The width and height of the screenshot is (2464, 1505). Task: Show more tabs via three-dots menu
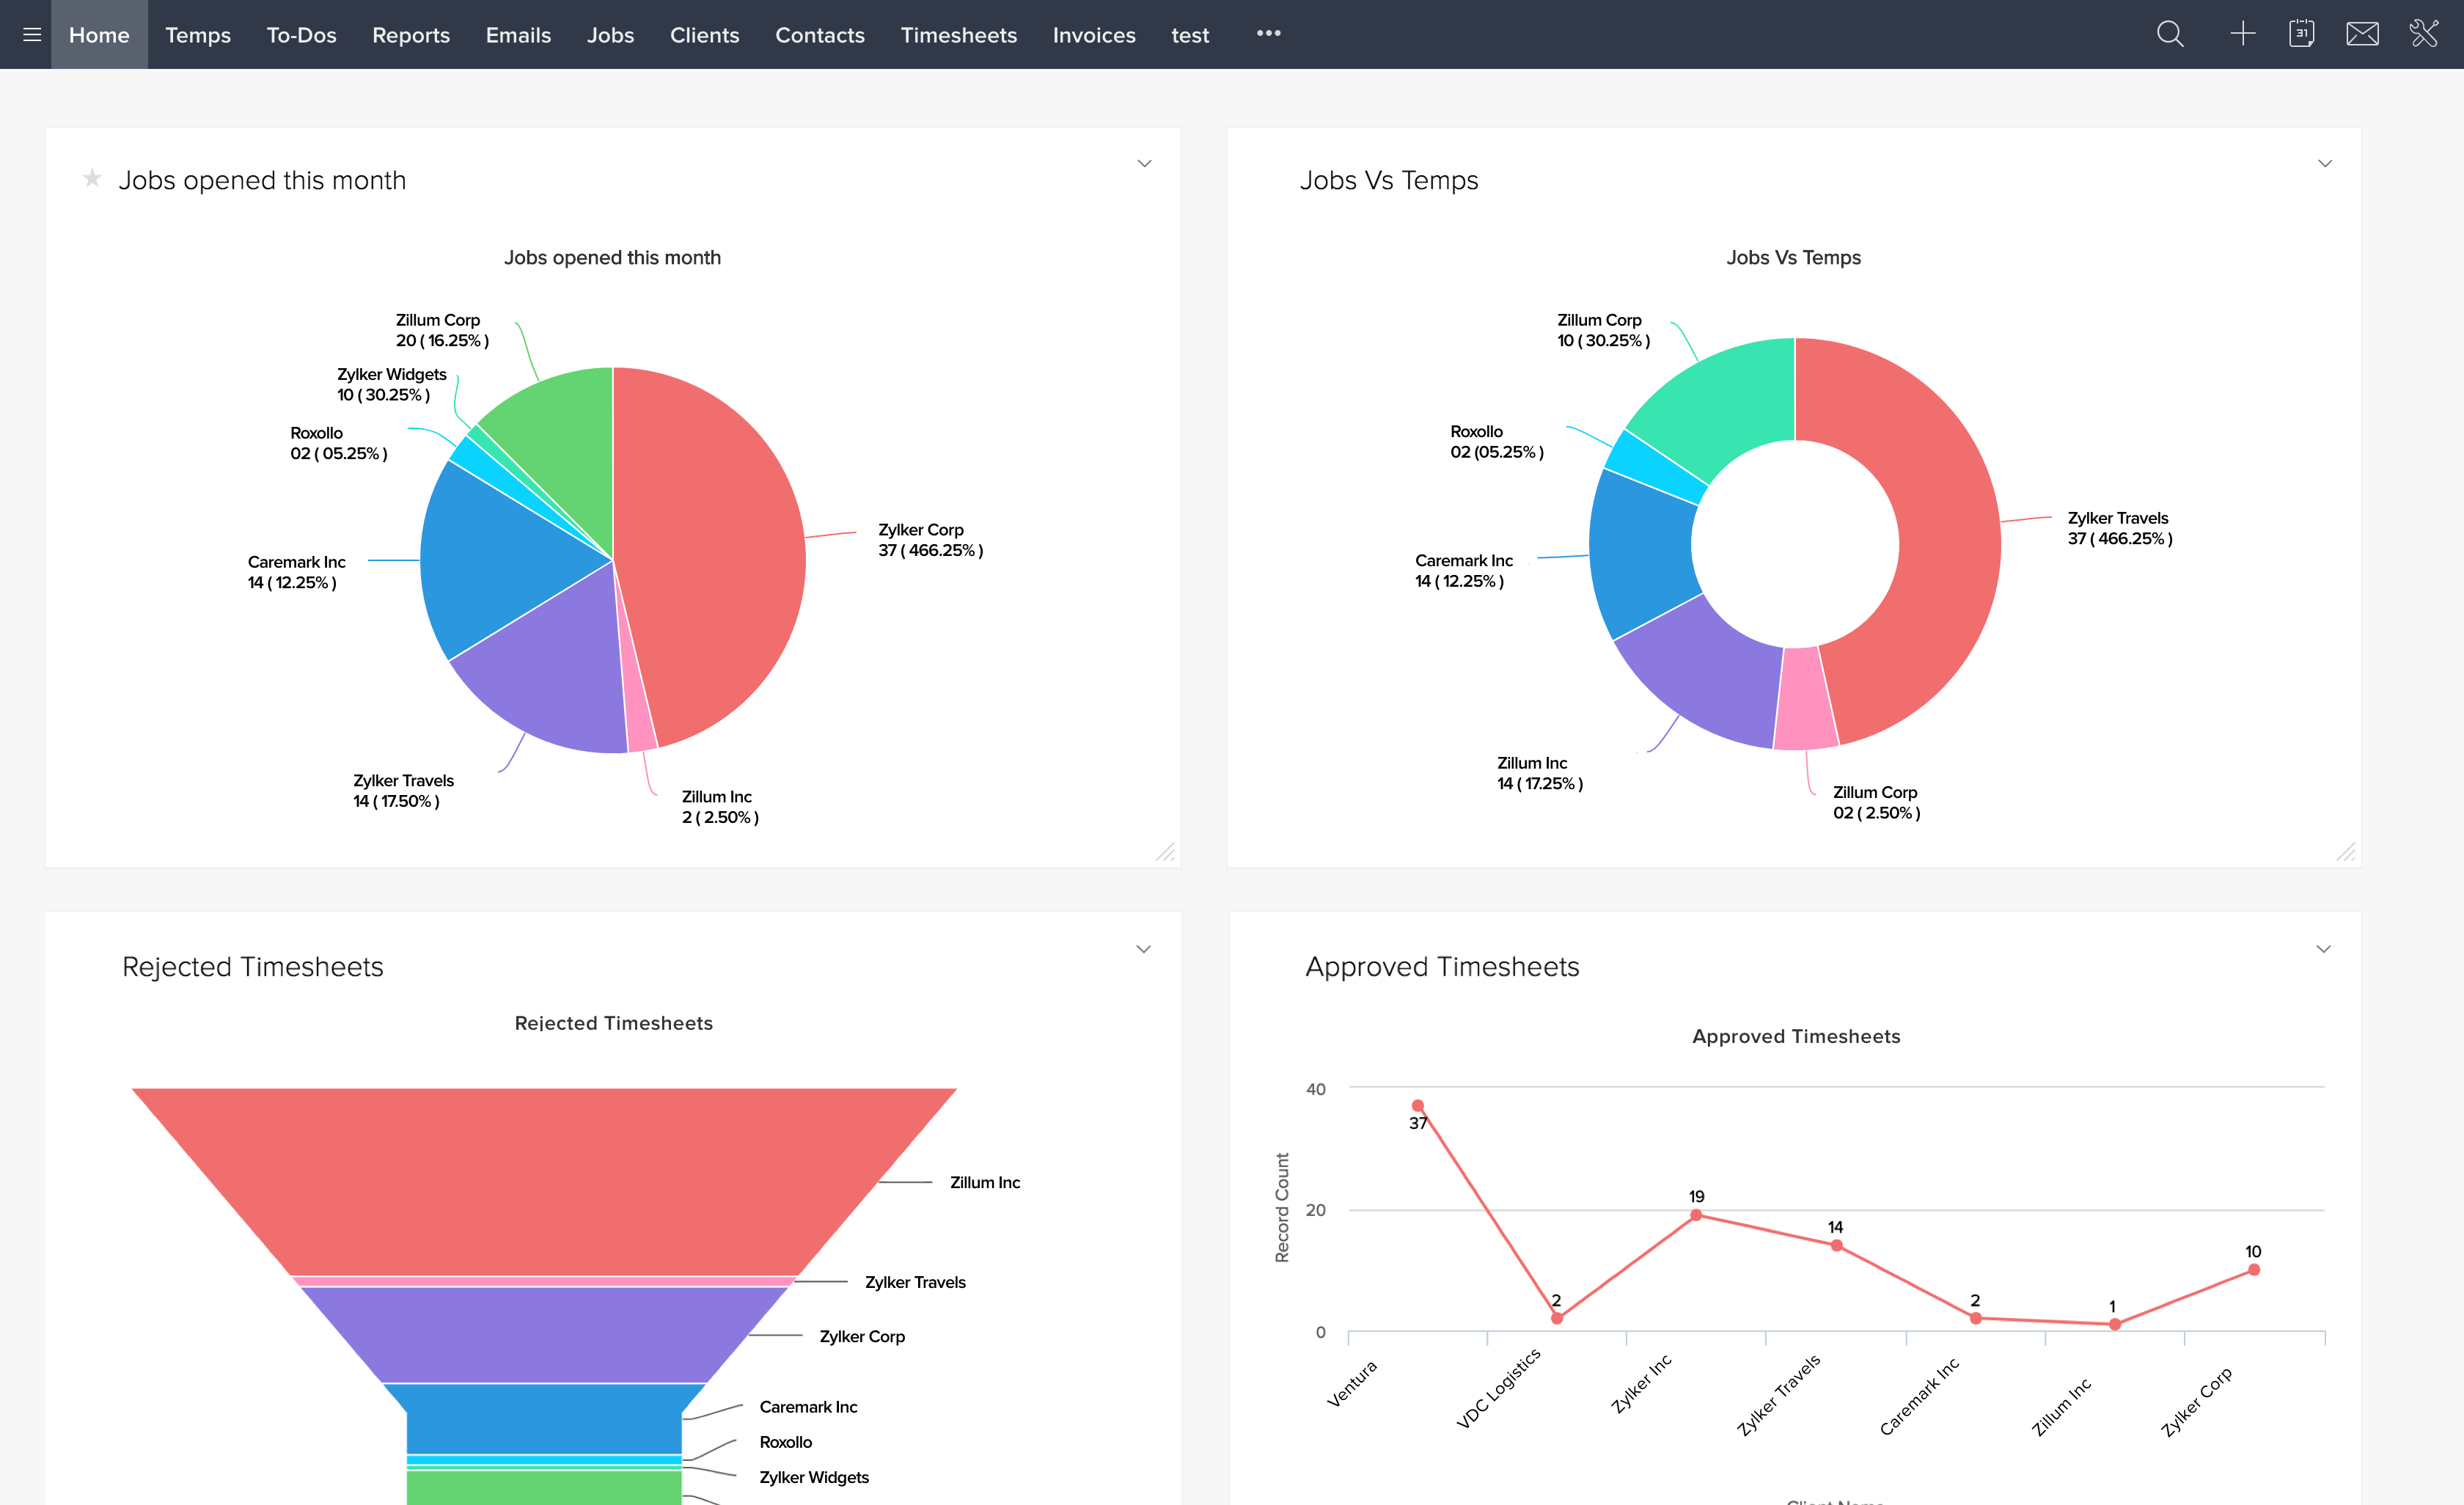(1268, 34)
